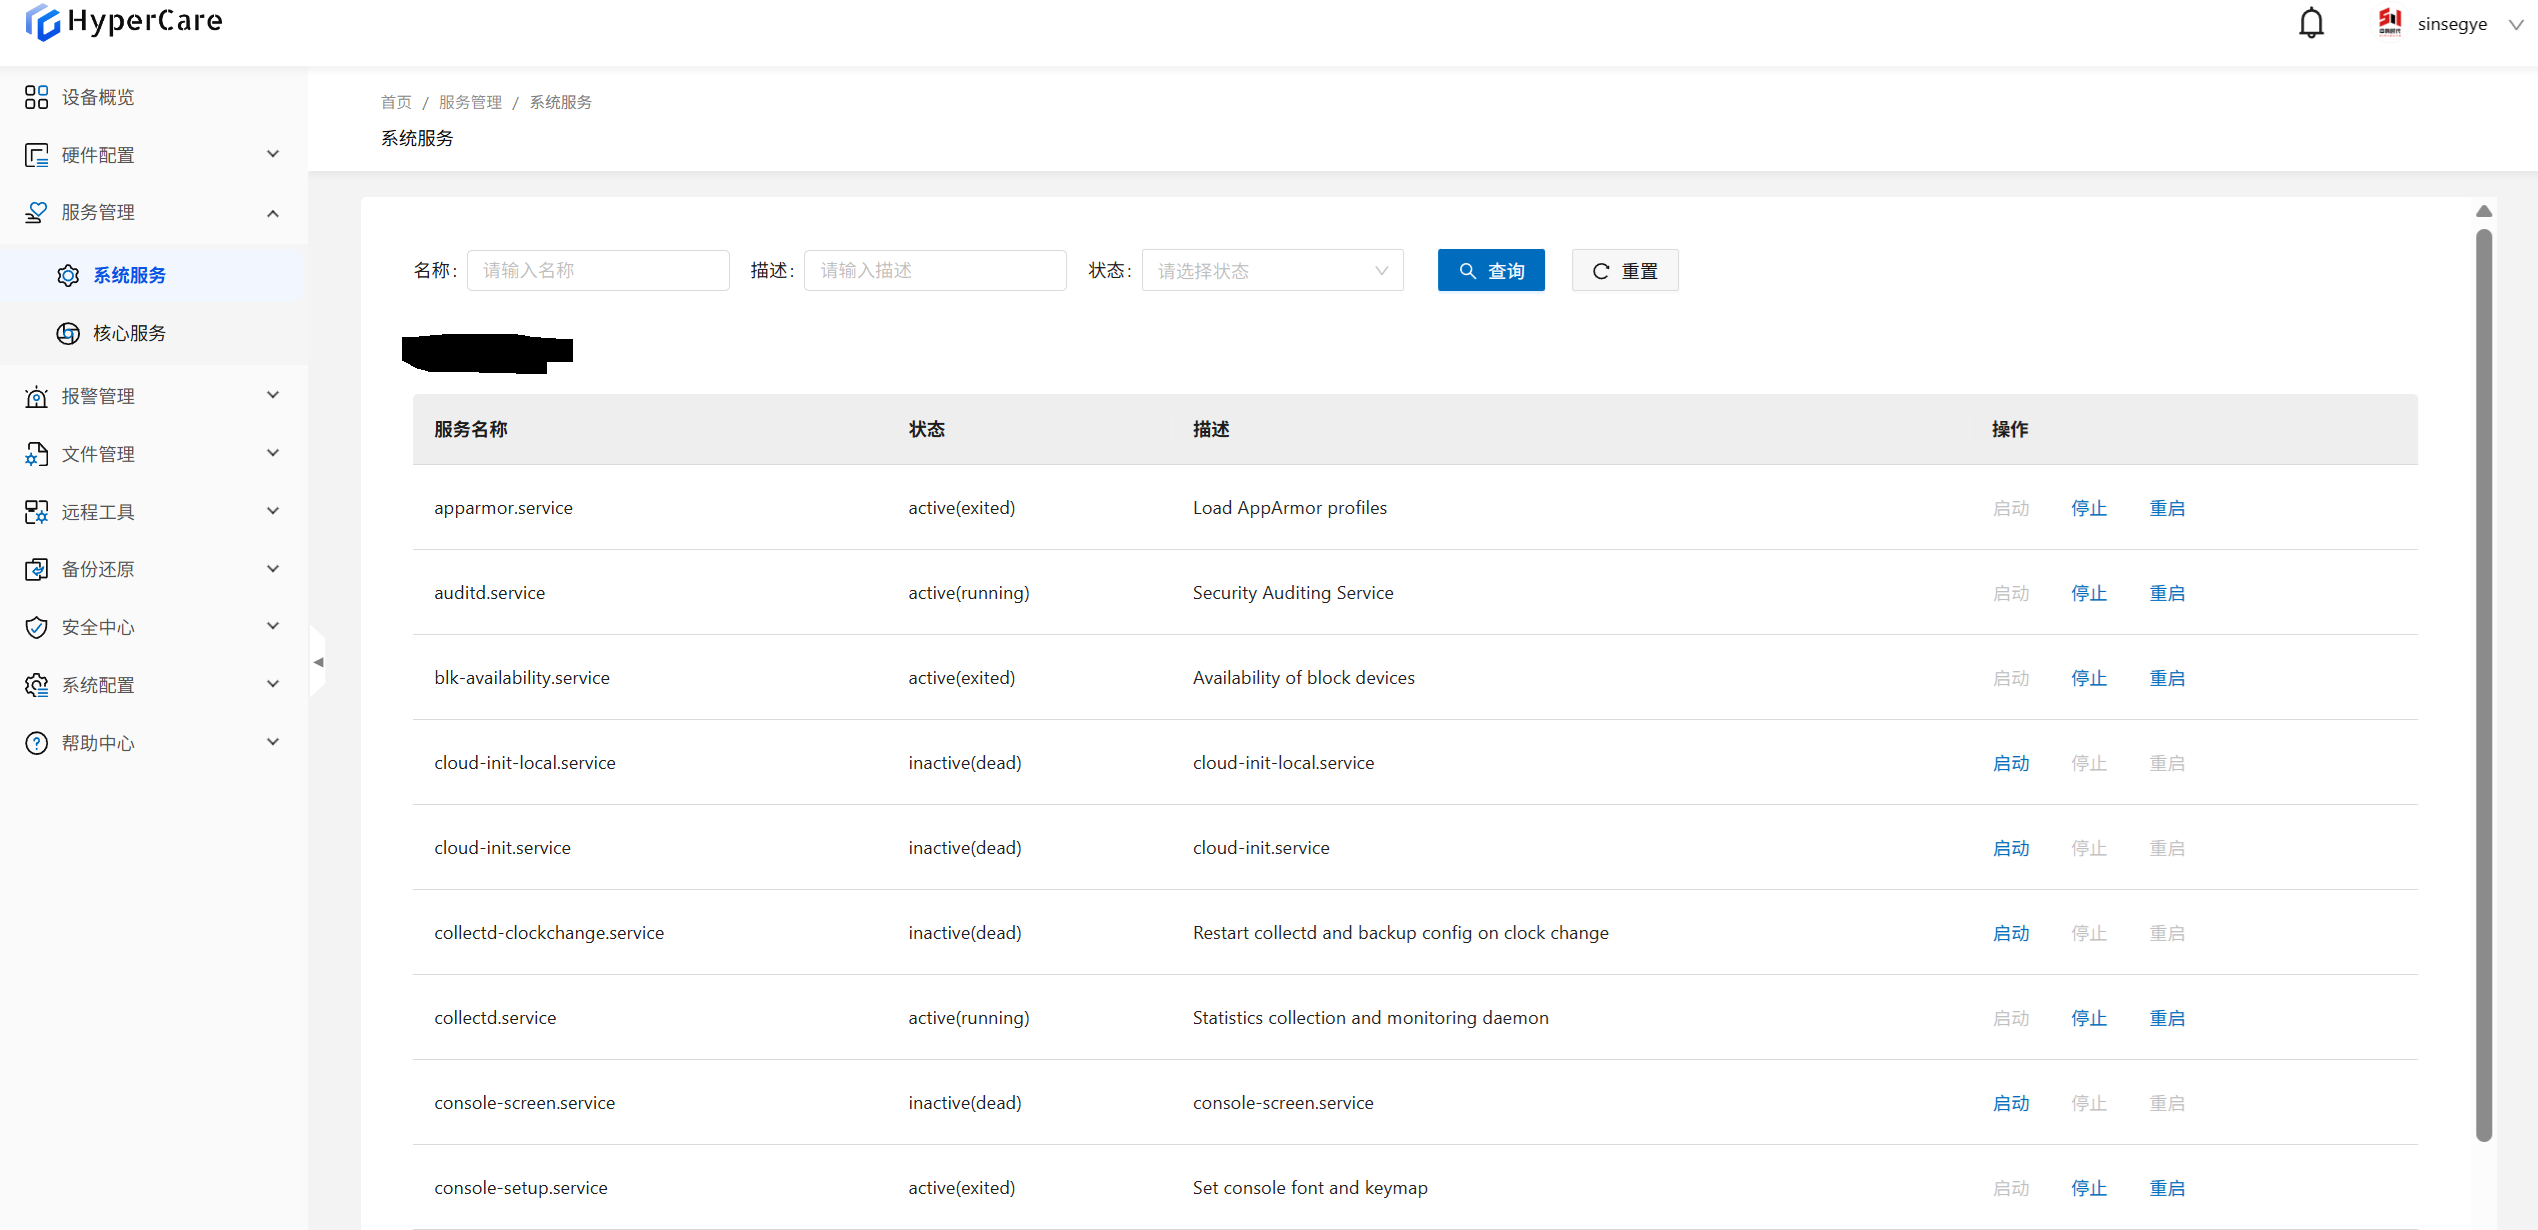Viewport: 2538px width, 1230px height.
Task: Select the 系统服务 menu item
Action: pos(129,275)
